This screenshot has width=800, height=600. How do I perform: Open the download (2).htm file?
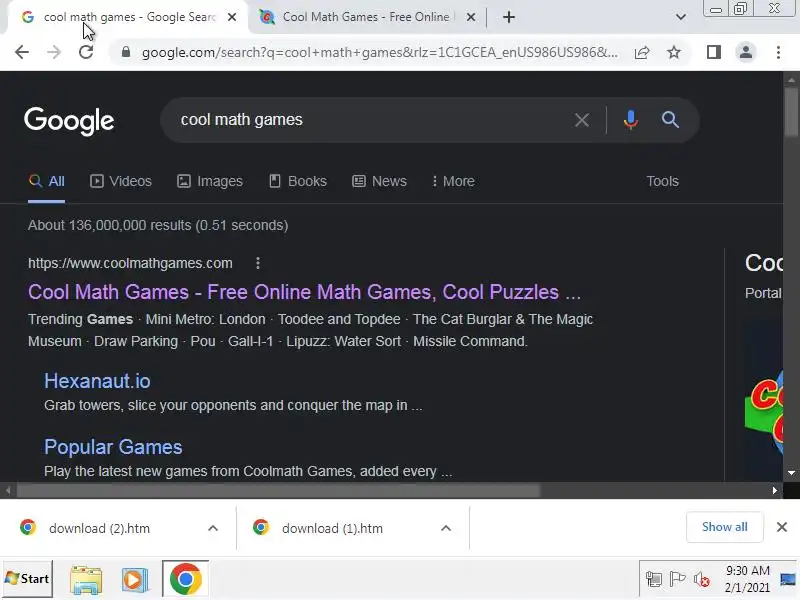pos(99,529)
